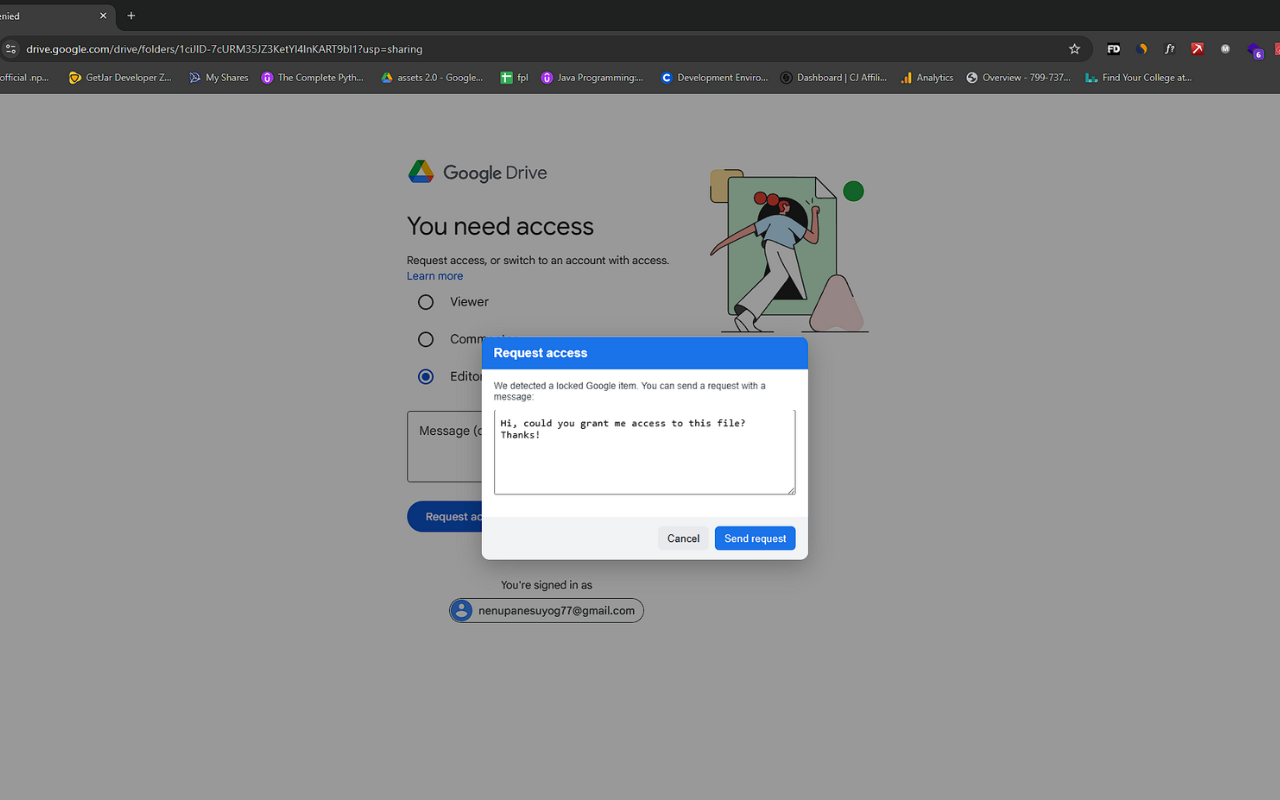
Task: Click the signed-in account chip
Action: [x=546, y=611]
